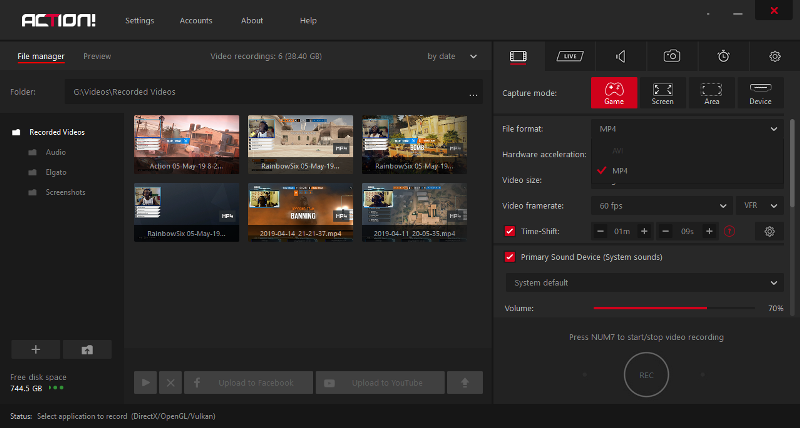
Task: Select Elgato folder in tree
Action: point(56,172)
